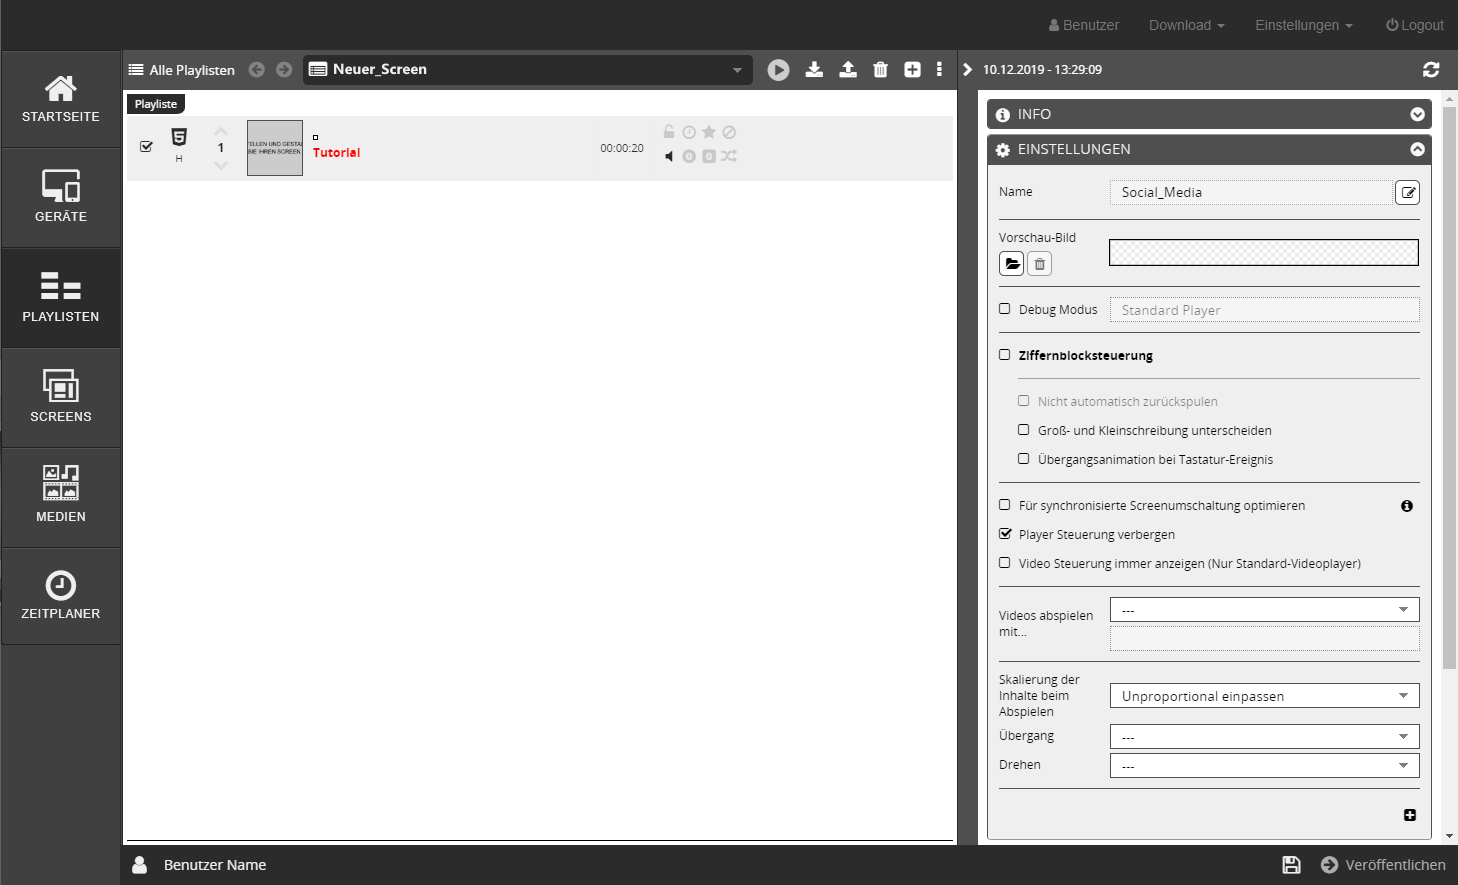Go to the MEDIEN sidebar section

click(61, 496)
